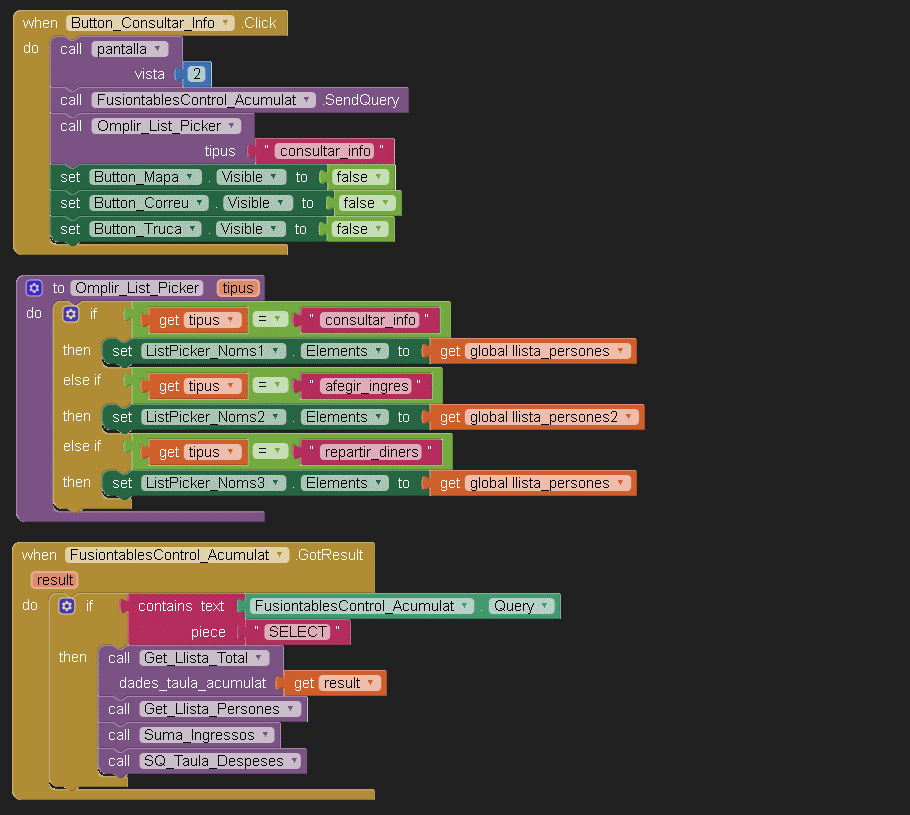This screenshot has height=815, width=910.
Task: Open ListPicker_Noms2 component dropdown
Action: click(x=277, y=417)
